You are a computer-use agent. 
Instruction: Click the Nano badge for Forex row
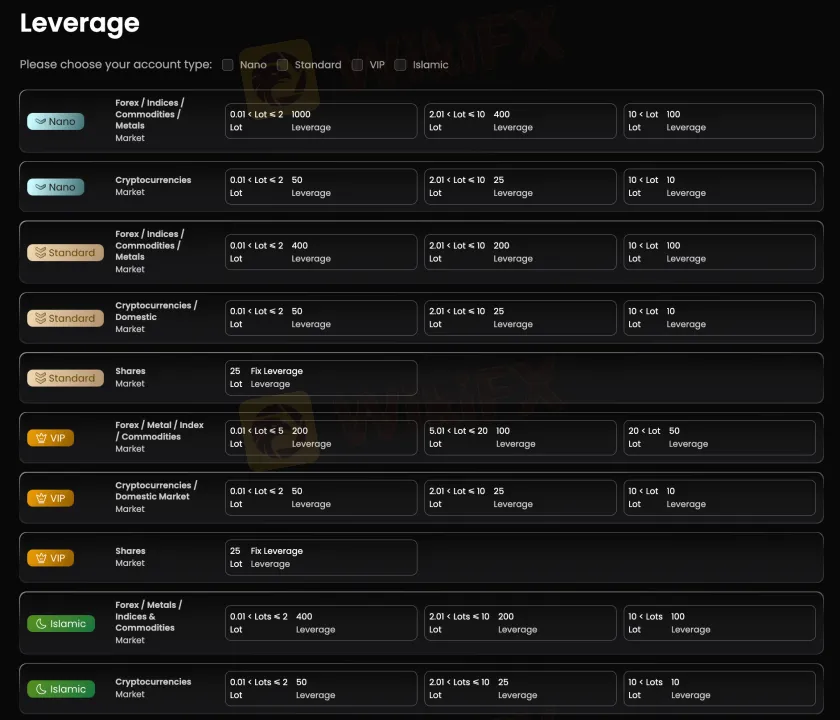click(x=56, y=121)
